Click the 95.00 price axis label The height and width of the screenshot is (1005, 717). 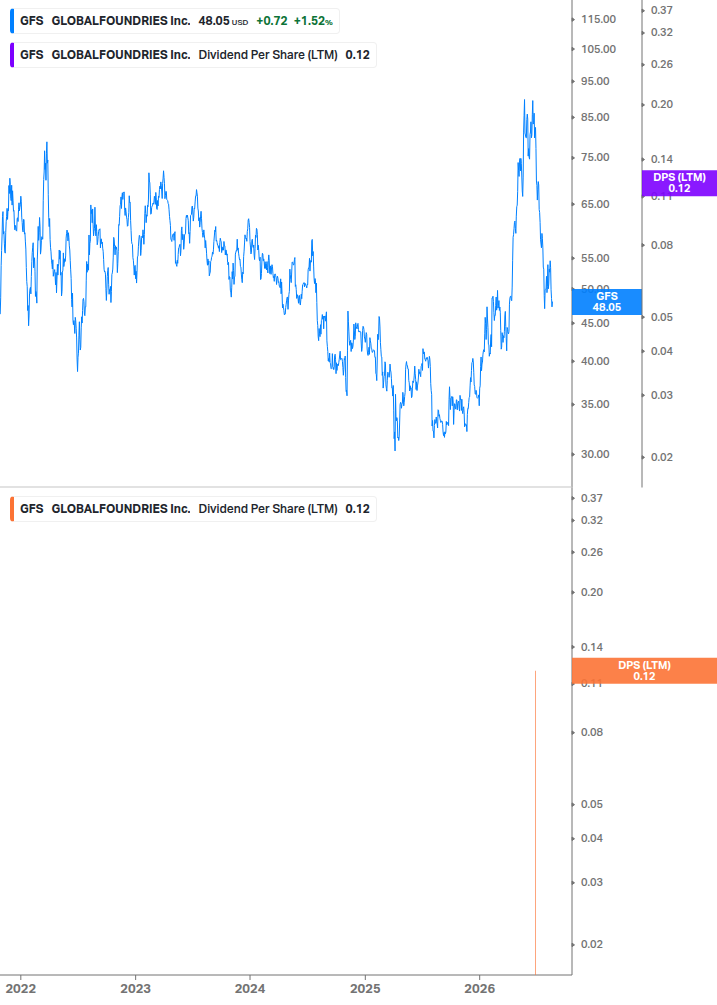click(x=595, y=81)
